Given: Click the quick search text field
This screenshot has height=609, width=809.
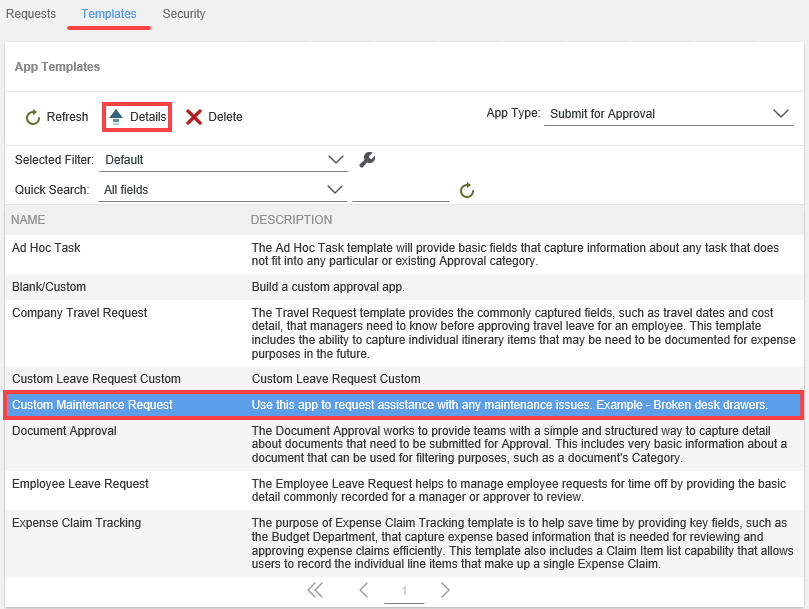Looking at the screenshot, I should point(400,190).
